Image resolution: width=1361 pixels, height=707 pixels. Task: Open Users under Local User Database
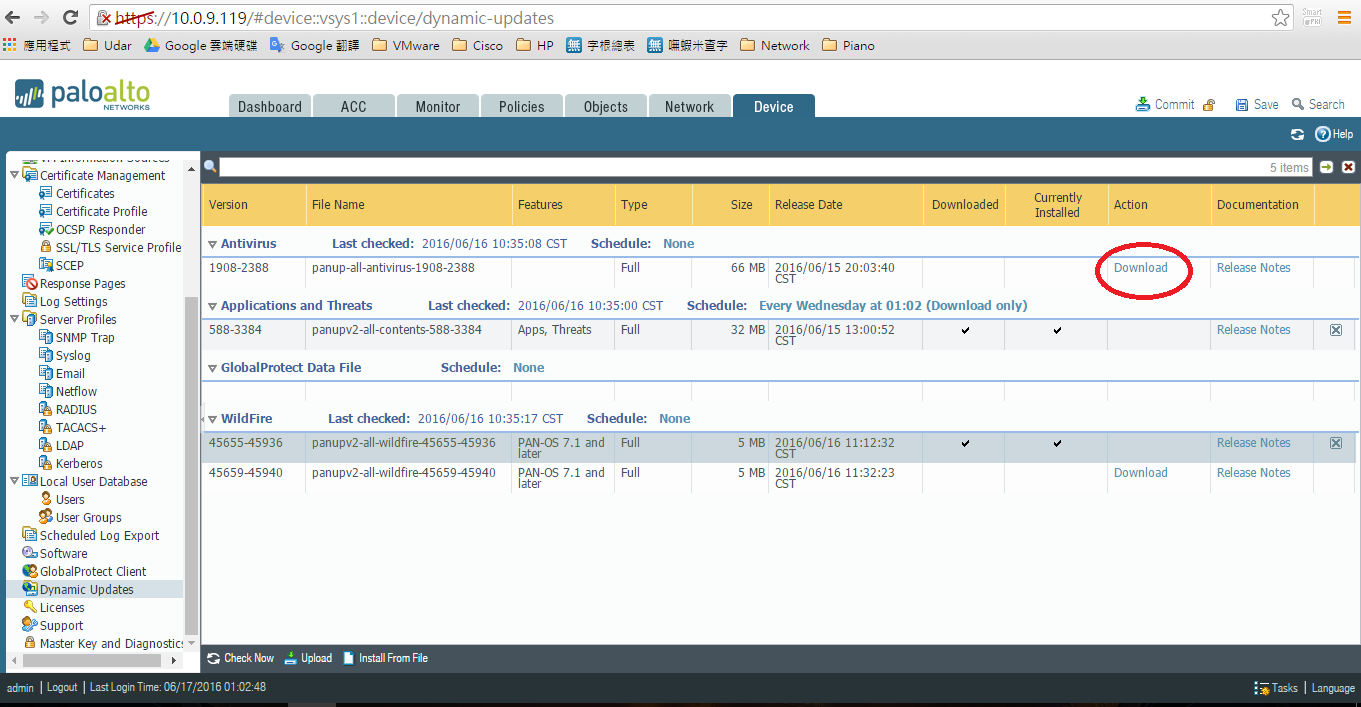click(70, 500)
